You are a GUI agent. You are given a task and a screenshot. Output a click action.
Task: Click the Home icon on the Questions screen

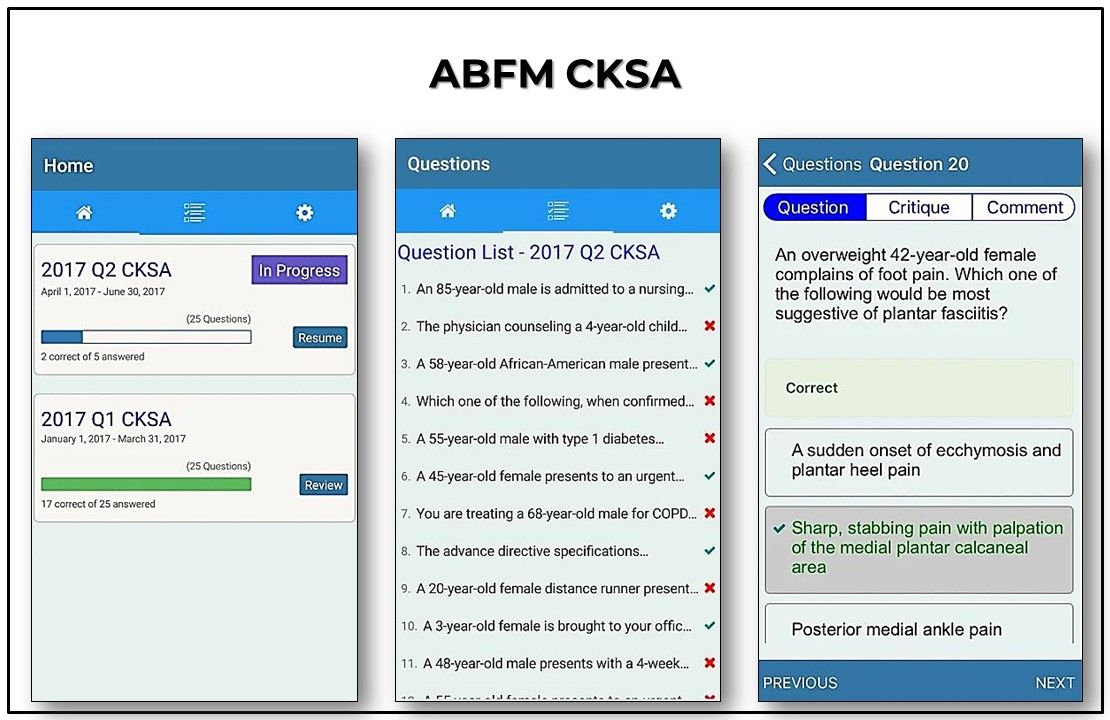point(447,211)
